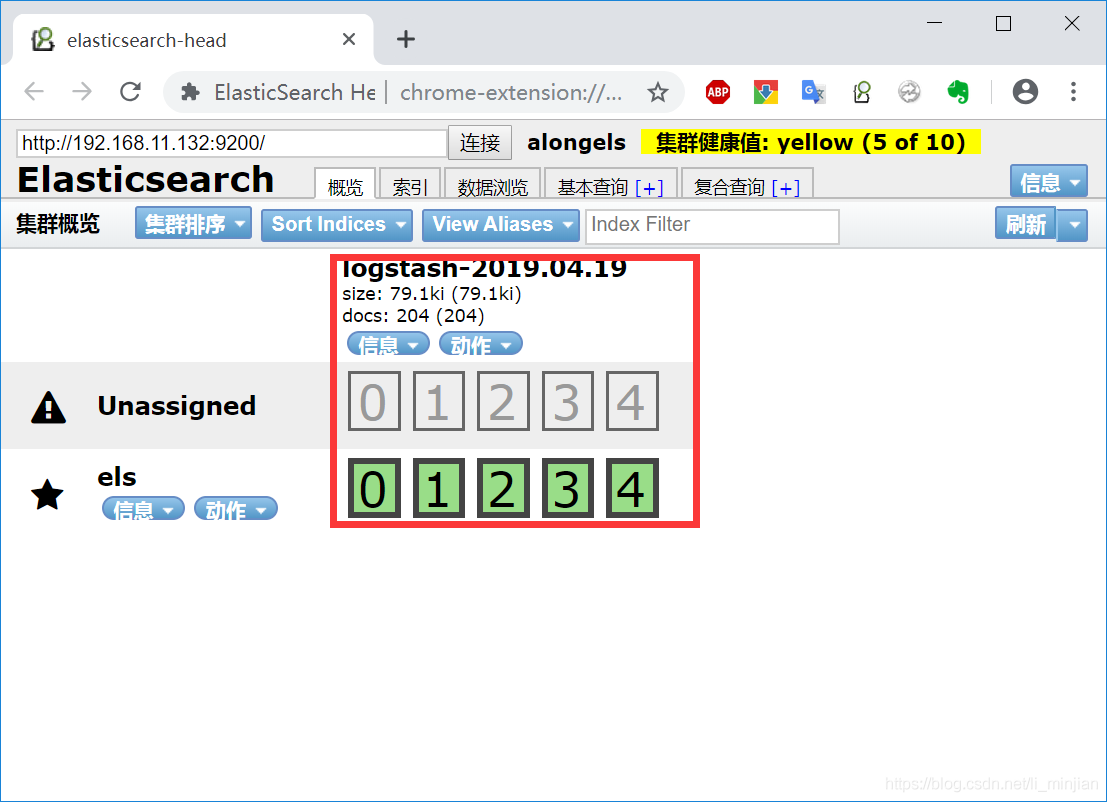Click the extension puzzle icon in address bar
The height and width of the screenshot is (802, 1107).
pyautogui.click(x=190, y=92)
